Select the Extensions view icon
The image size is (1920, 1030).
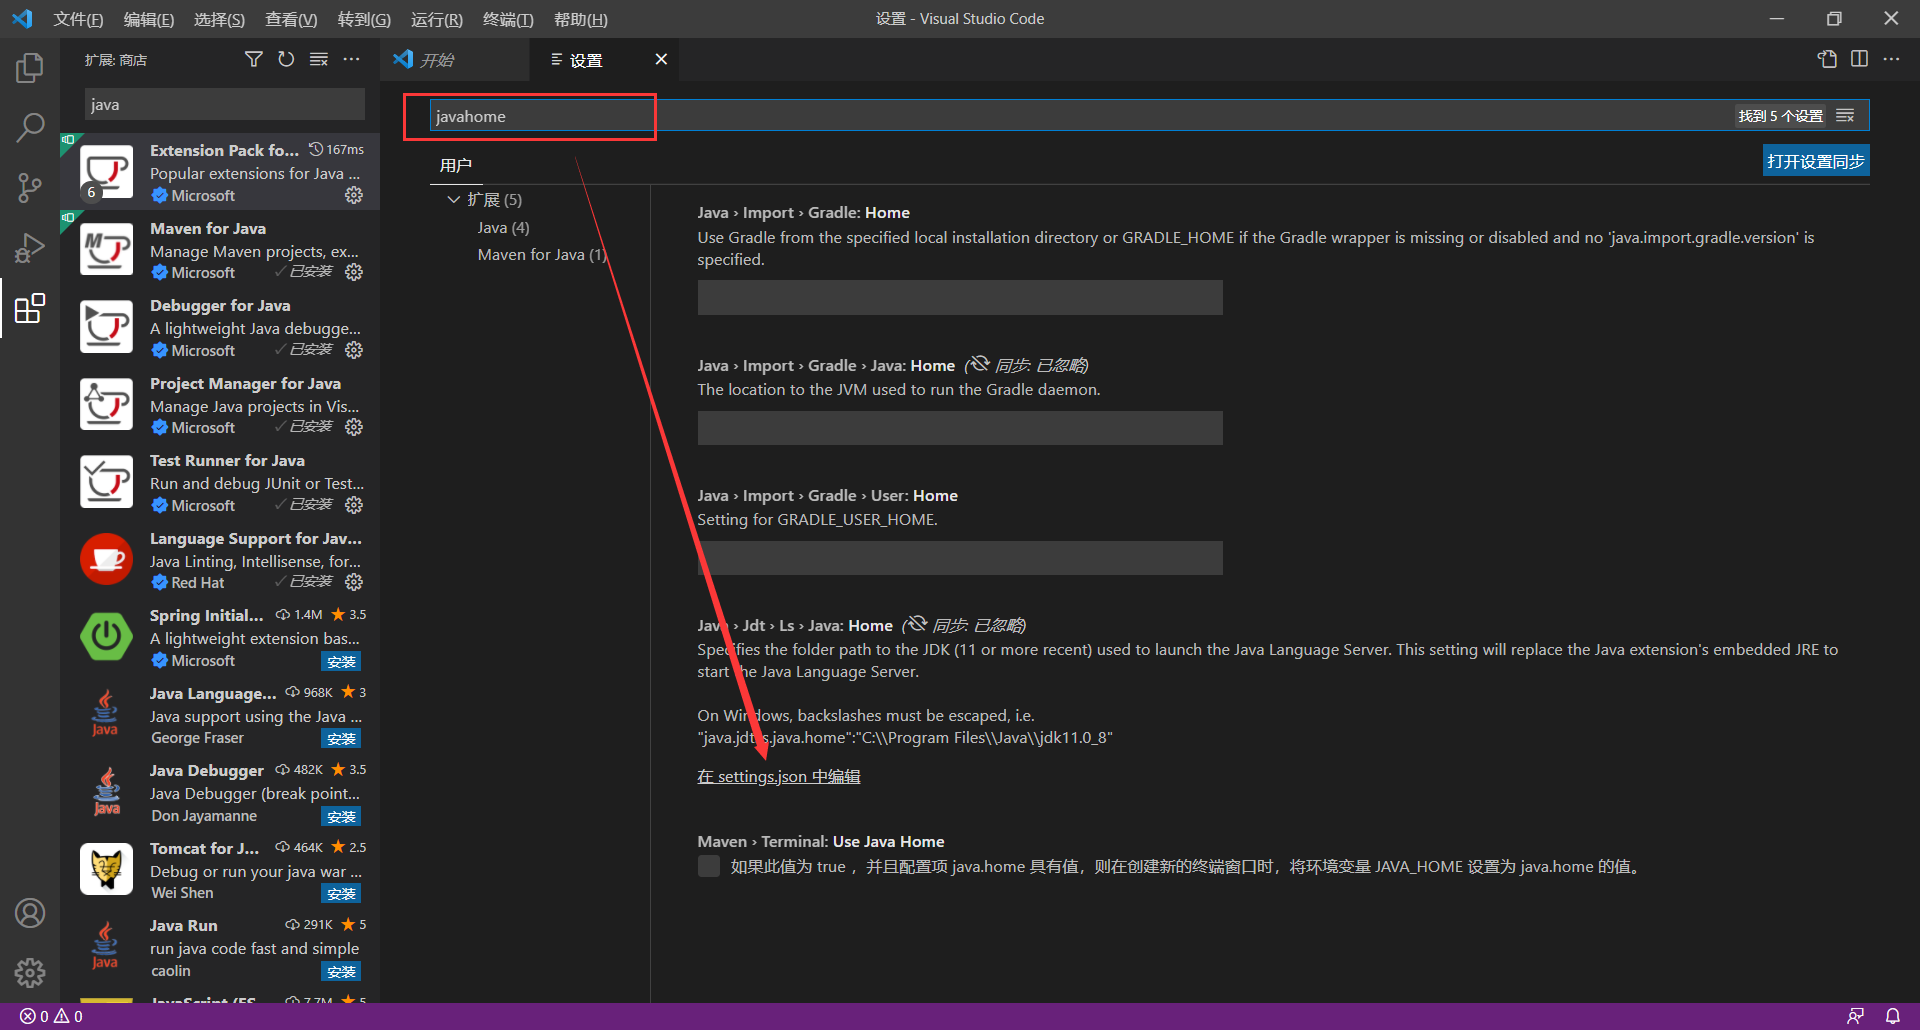pyautogui.click(x=30, y=308)
